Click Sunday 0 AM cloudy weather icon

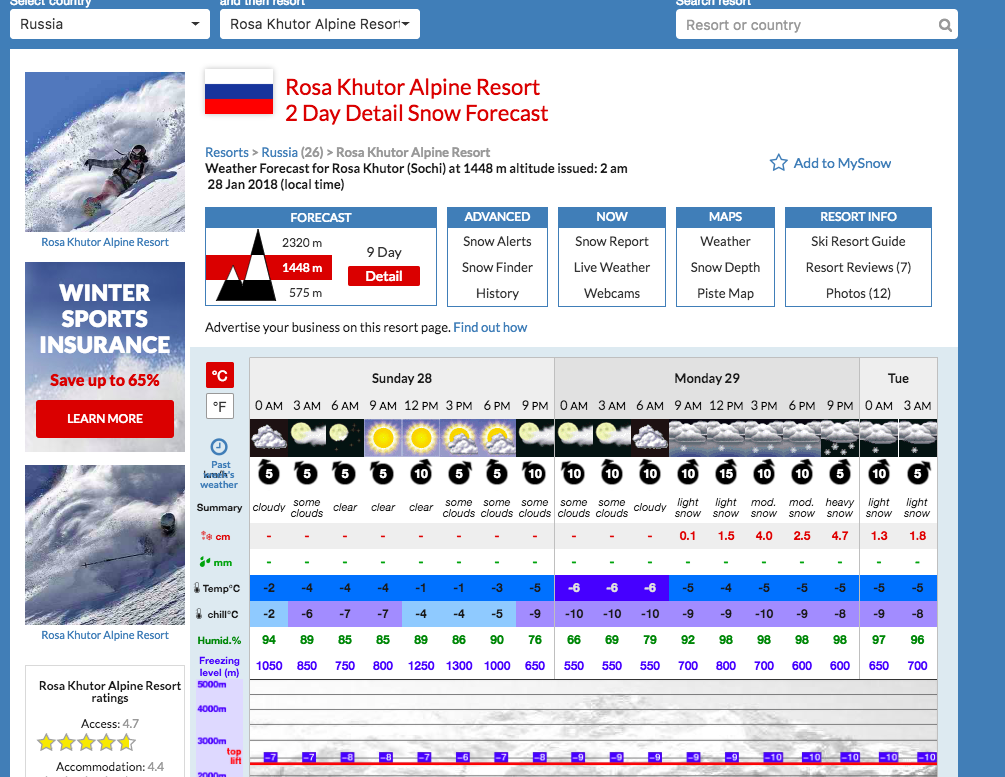269,438
